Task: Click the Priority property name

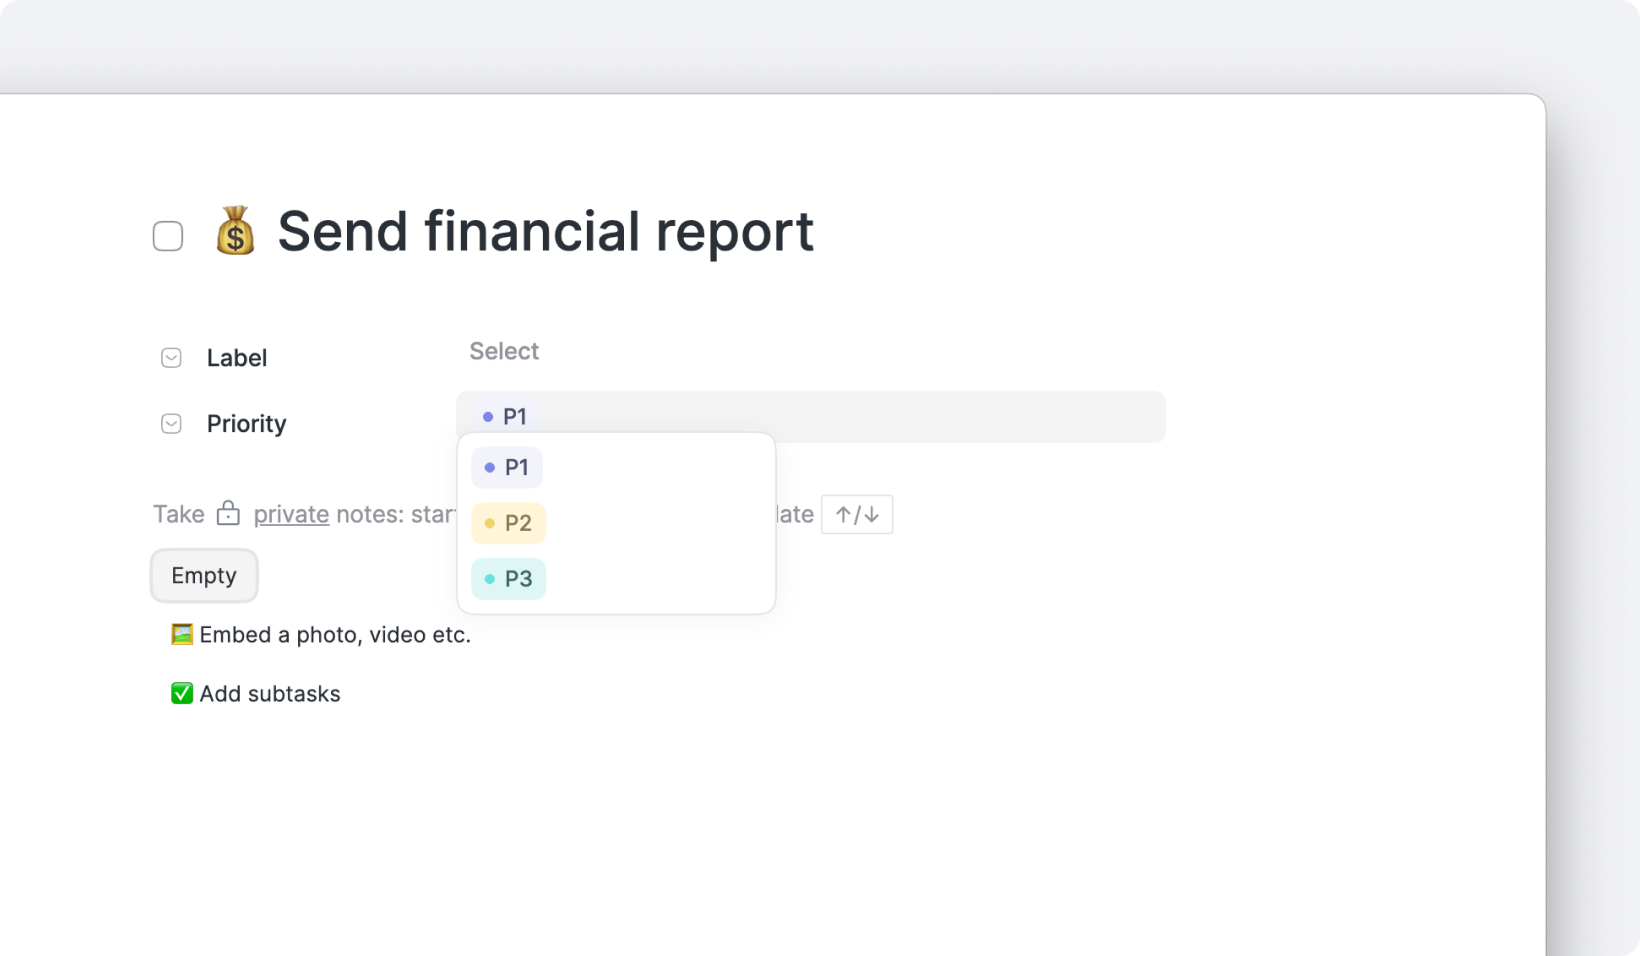Action: [246, 424]
